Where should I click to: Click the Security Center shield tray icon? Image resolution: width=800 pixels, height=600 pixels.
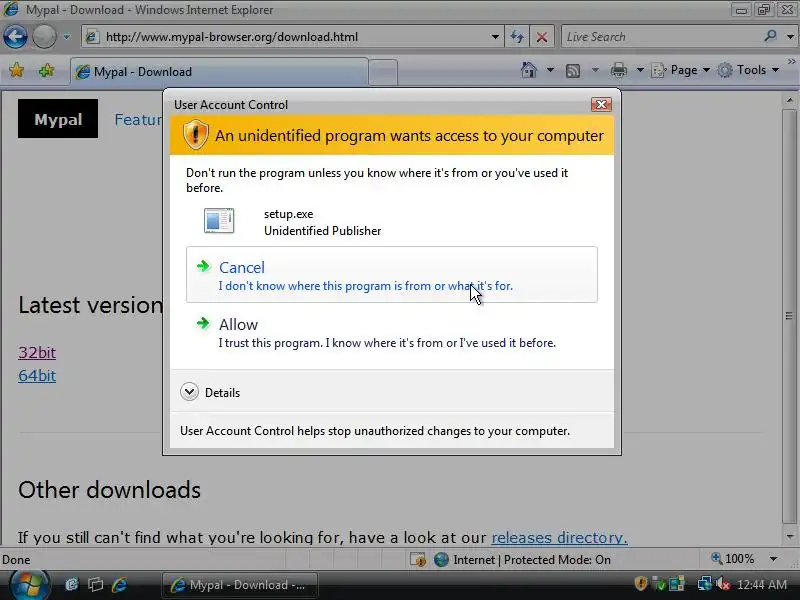(640, 583)
